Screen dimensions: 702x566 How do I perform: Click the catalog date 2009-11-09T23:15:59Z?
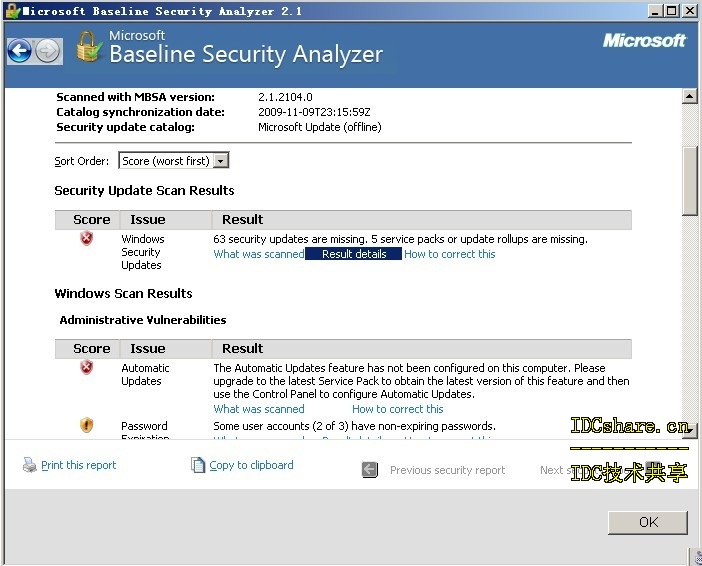314,112
